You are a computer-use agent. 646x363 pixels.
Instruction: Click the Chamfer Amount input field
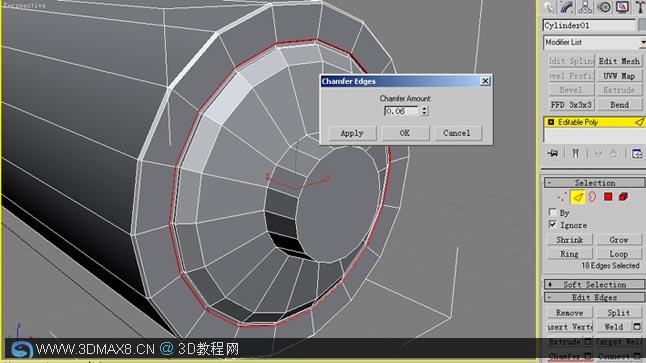[402, 111]
